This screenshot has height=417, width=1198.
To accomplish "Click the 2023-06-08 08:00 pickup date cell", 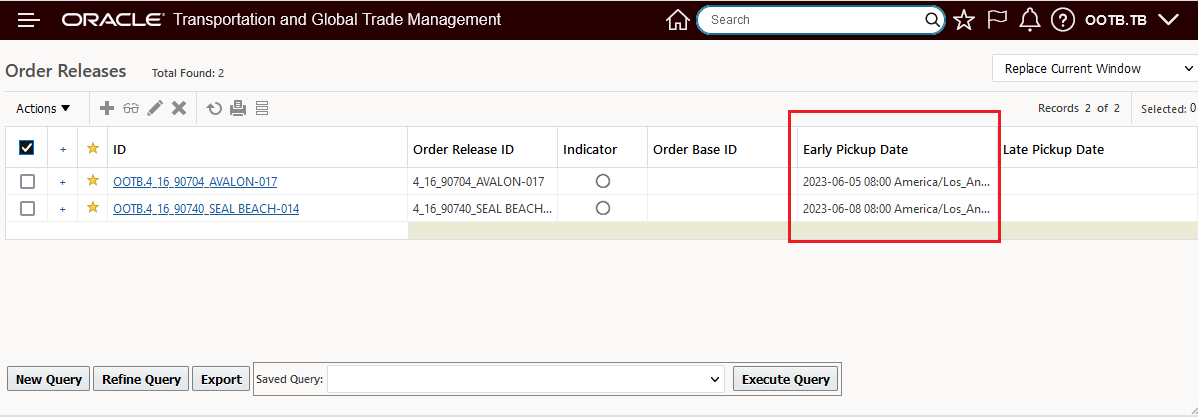I will point(896,208).
